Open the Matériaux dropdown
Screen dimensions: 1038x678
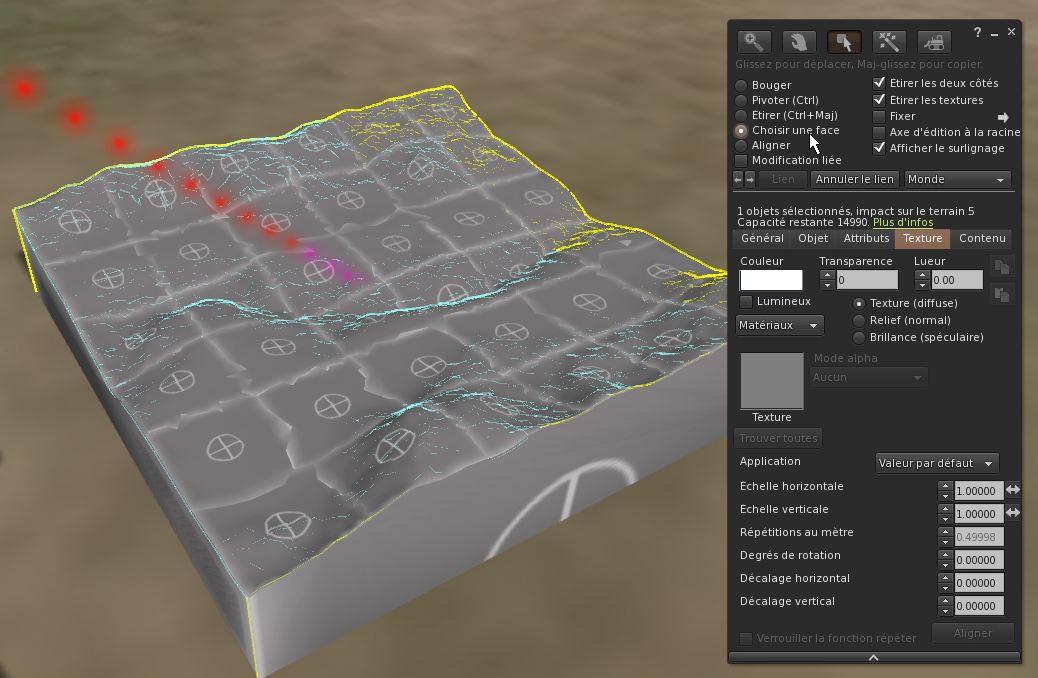pos(780,325)
